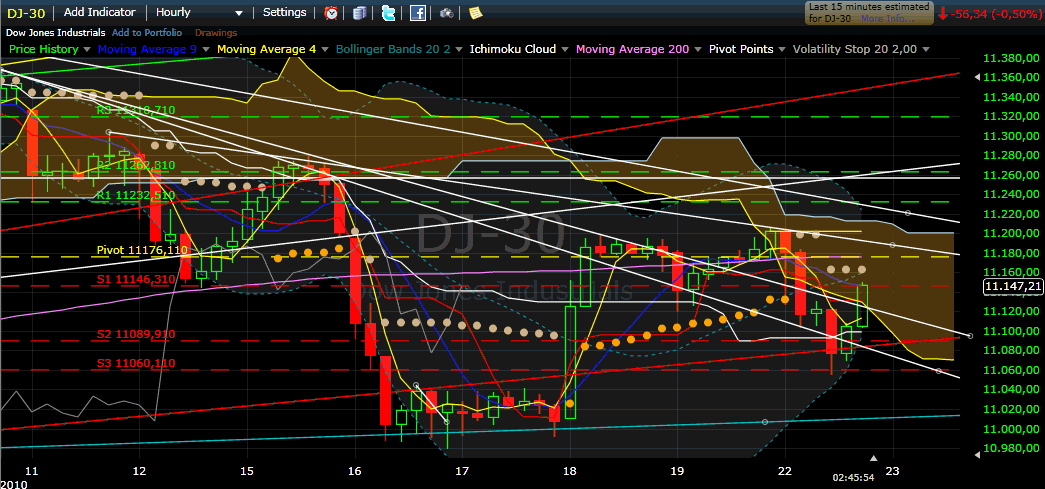Click date label 22 on time axis
This screenshot has width=1045, height=489.
coord(785,472)
